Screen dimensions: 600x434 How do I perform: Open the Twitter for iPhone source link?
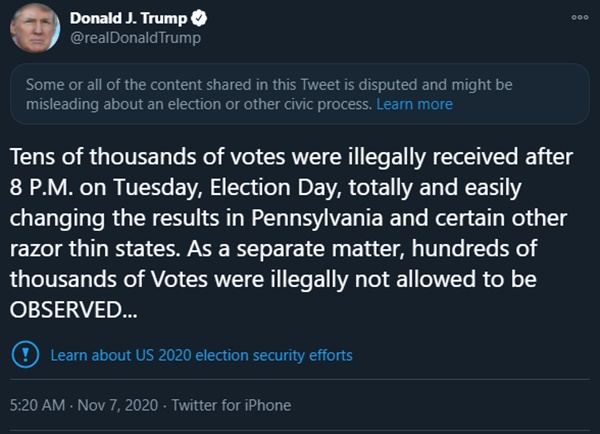[231, 405]
